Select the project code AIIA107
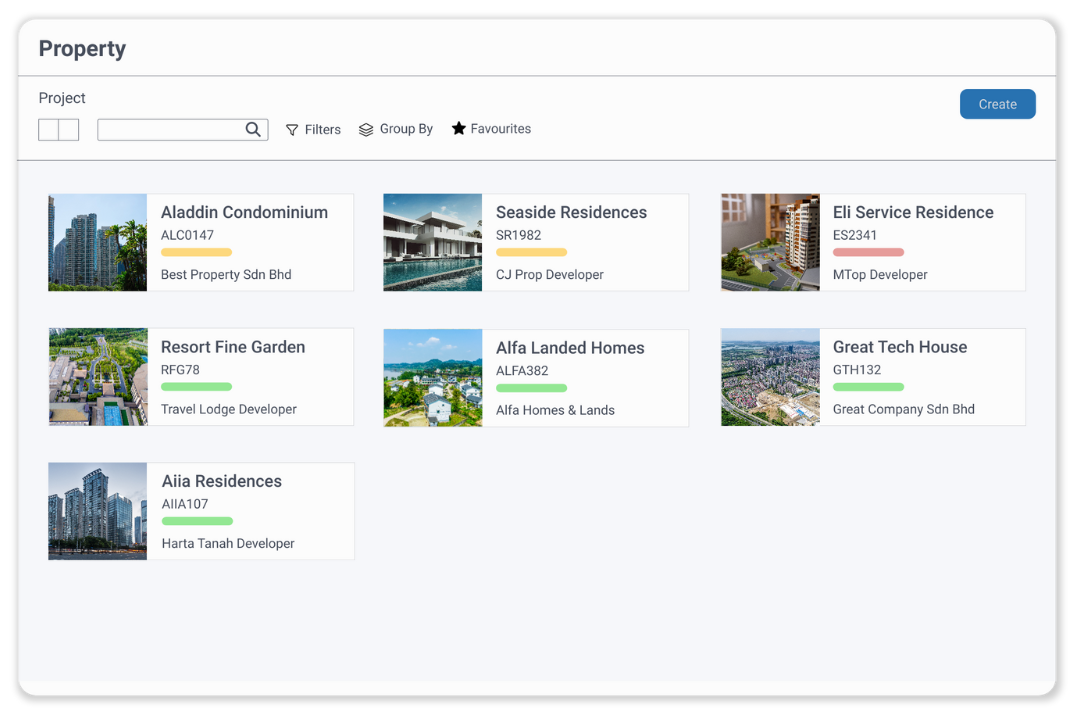Viewport: 1080px width, 720px height. (x=185, y=504)
